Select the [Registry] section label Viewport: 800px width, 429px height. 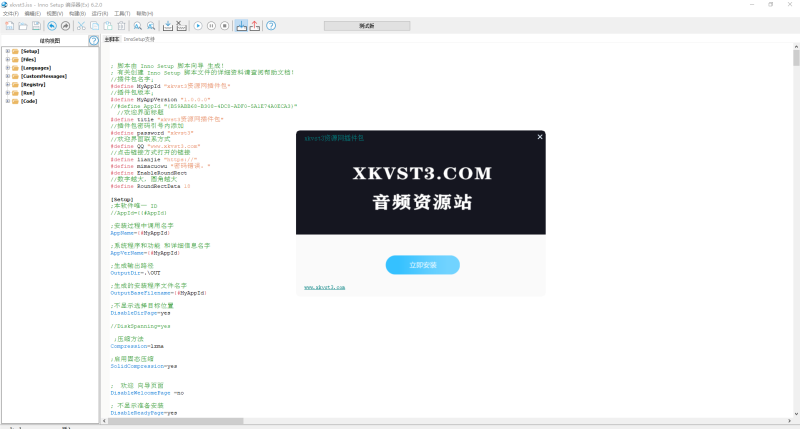33,85
